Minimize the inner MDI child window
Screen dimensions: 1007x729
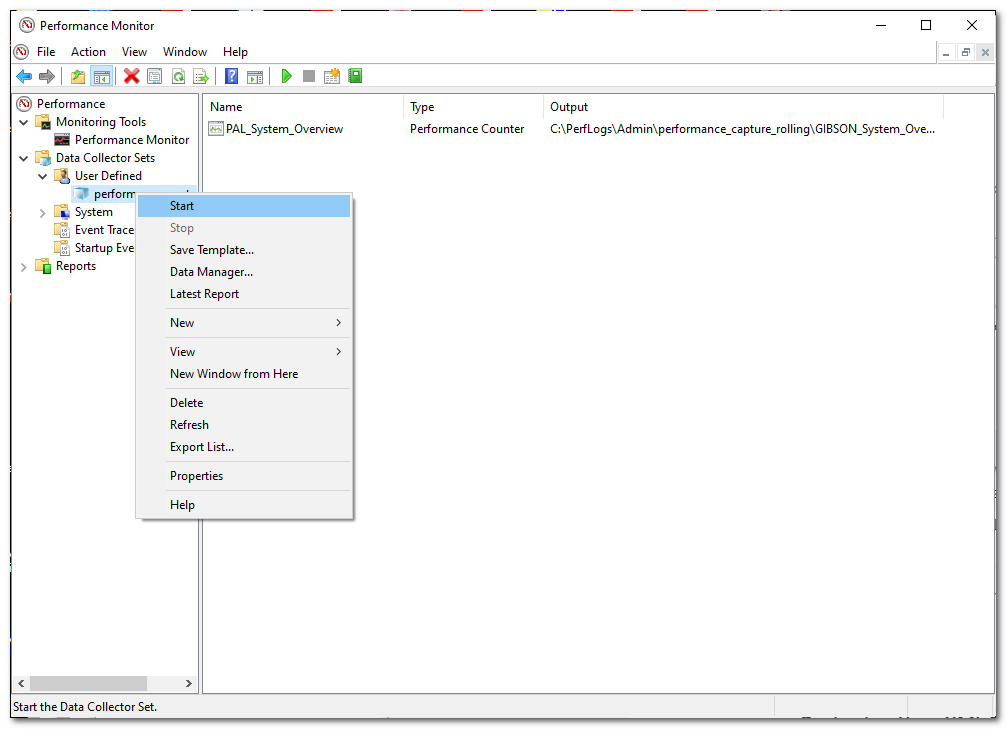point(946,52)
